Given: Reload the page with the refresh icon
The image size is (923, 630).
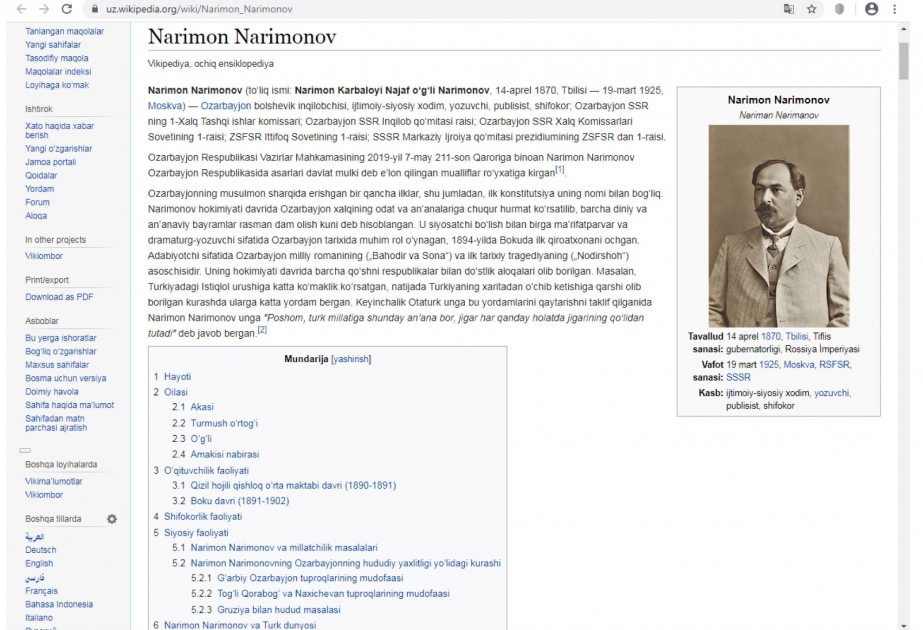Looking at the screenshot, I should point(67,9).
